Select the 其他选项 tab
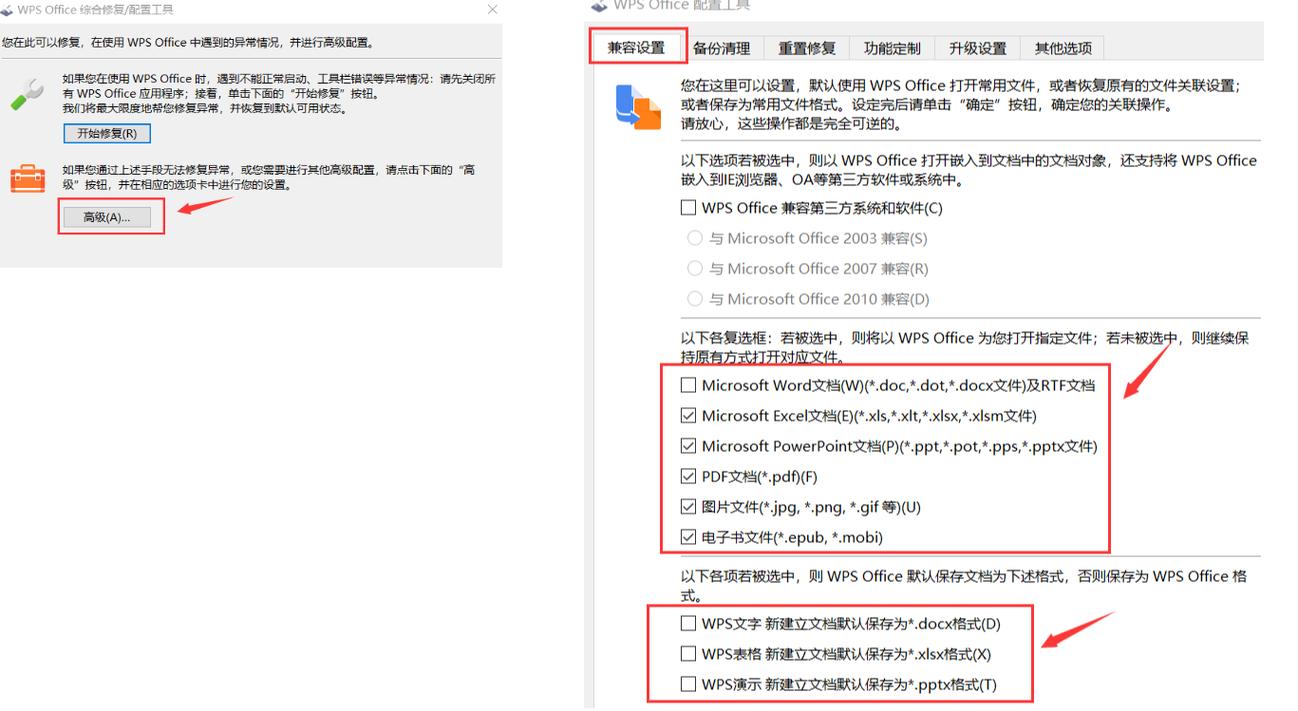The image size is (1298, 711). tap(1063, 48)
